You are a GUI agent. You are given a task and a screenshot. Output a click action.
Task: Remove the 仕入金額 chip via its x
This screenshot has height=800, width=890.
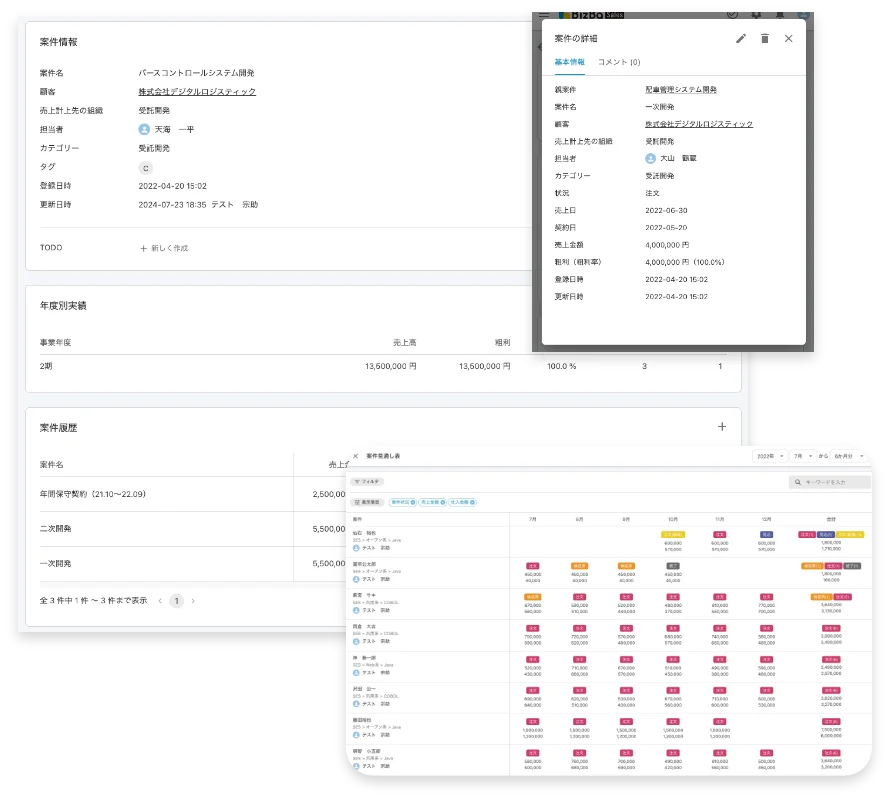tap(473, 502)
